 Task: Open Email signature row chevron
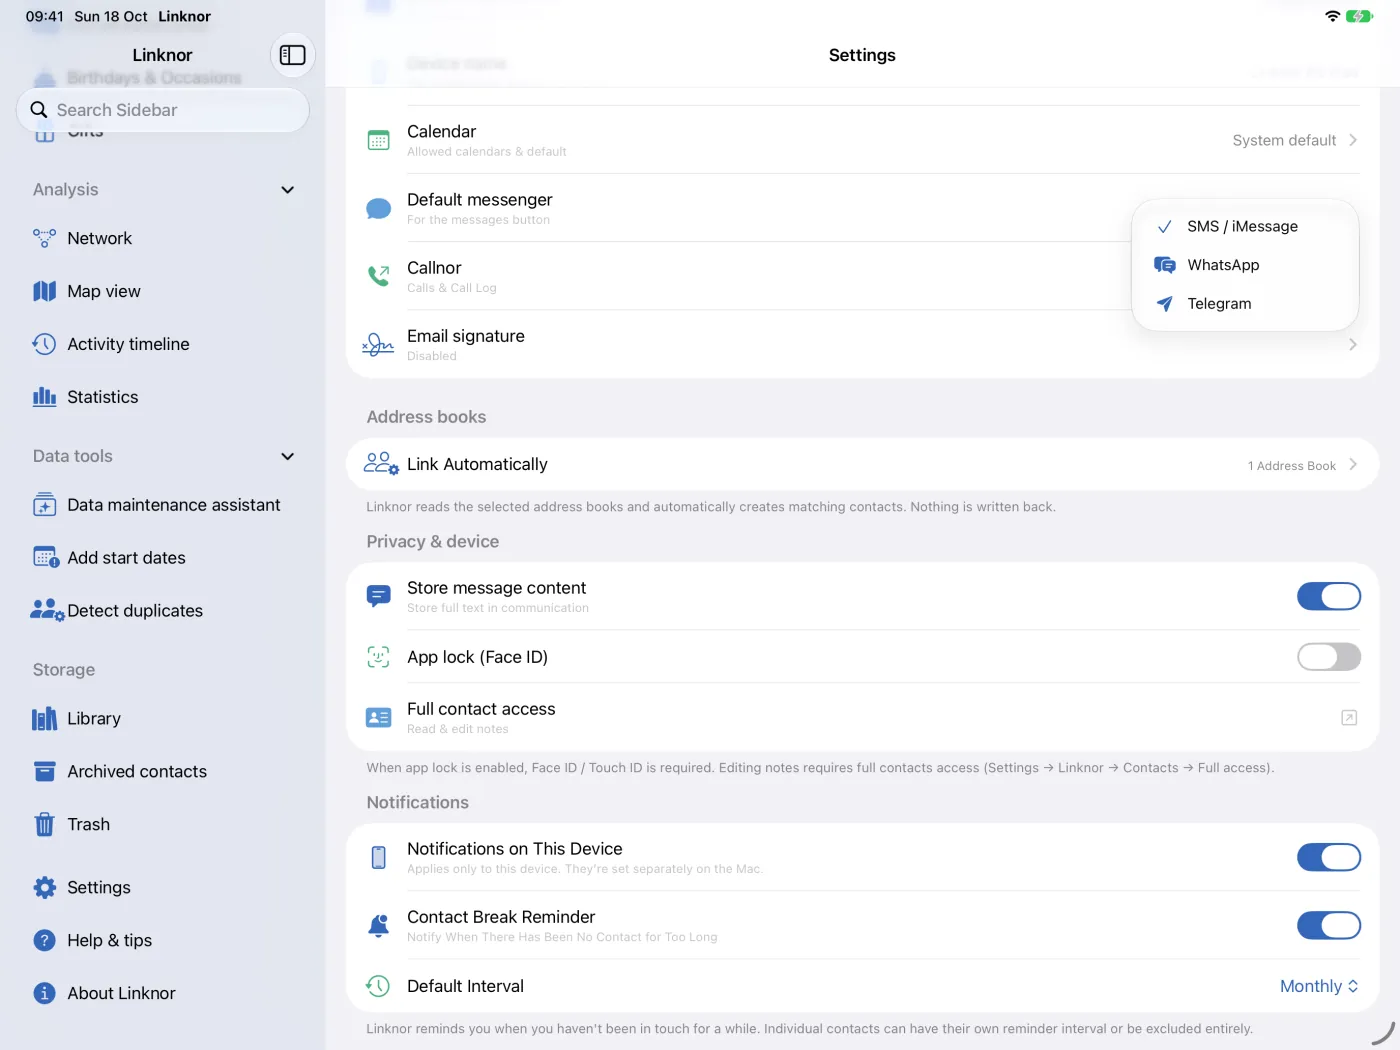[x=1353, y=344]
